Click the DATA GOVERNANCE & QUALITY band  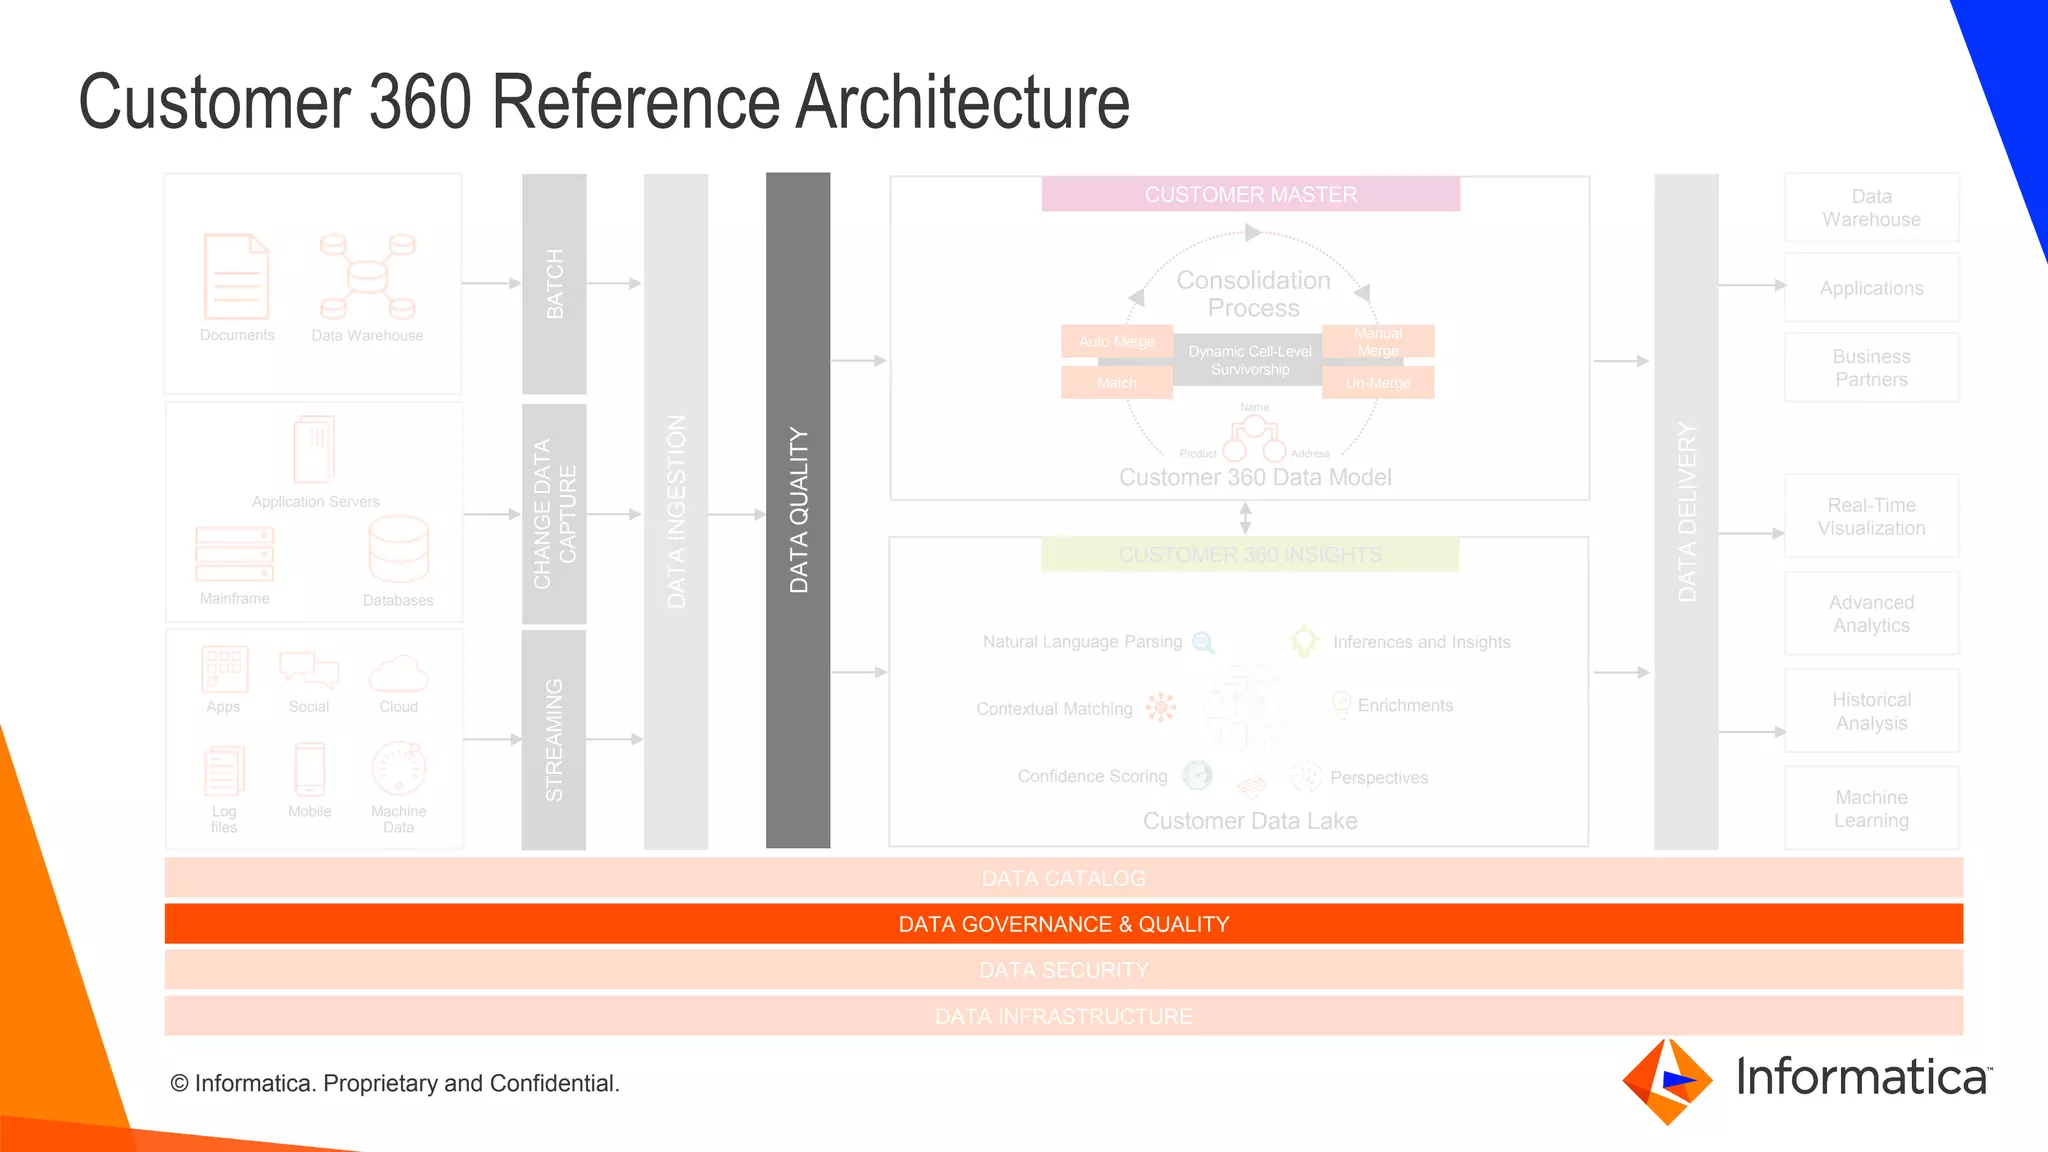click(1063, 924)
